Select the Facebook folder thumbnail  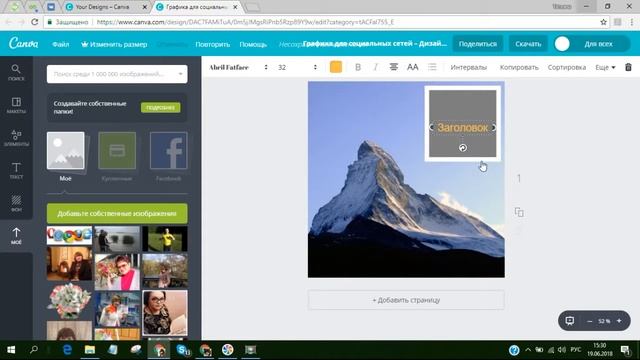pos(169,151)
